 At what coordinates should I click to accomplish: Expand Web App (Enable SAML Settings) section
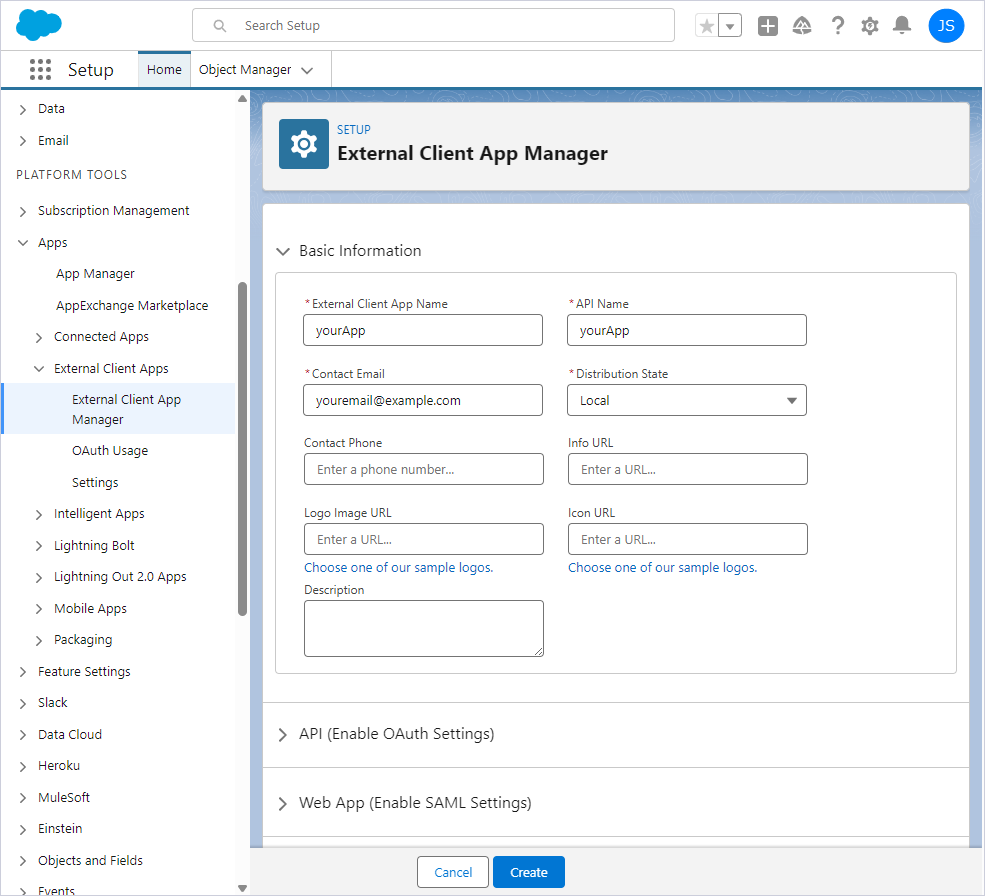[x=283, y=804]
